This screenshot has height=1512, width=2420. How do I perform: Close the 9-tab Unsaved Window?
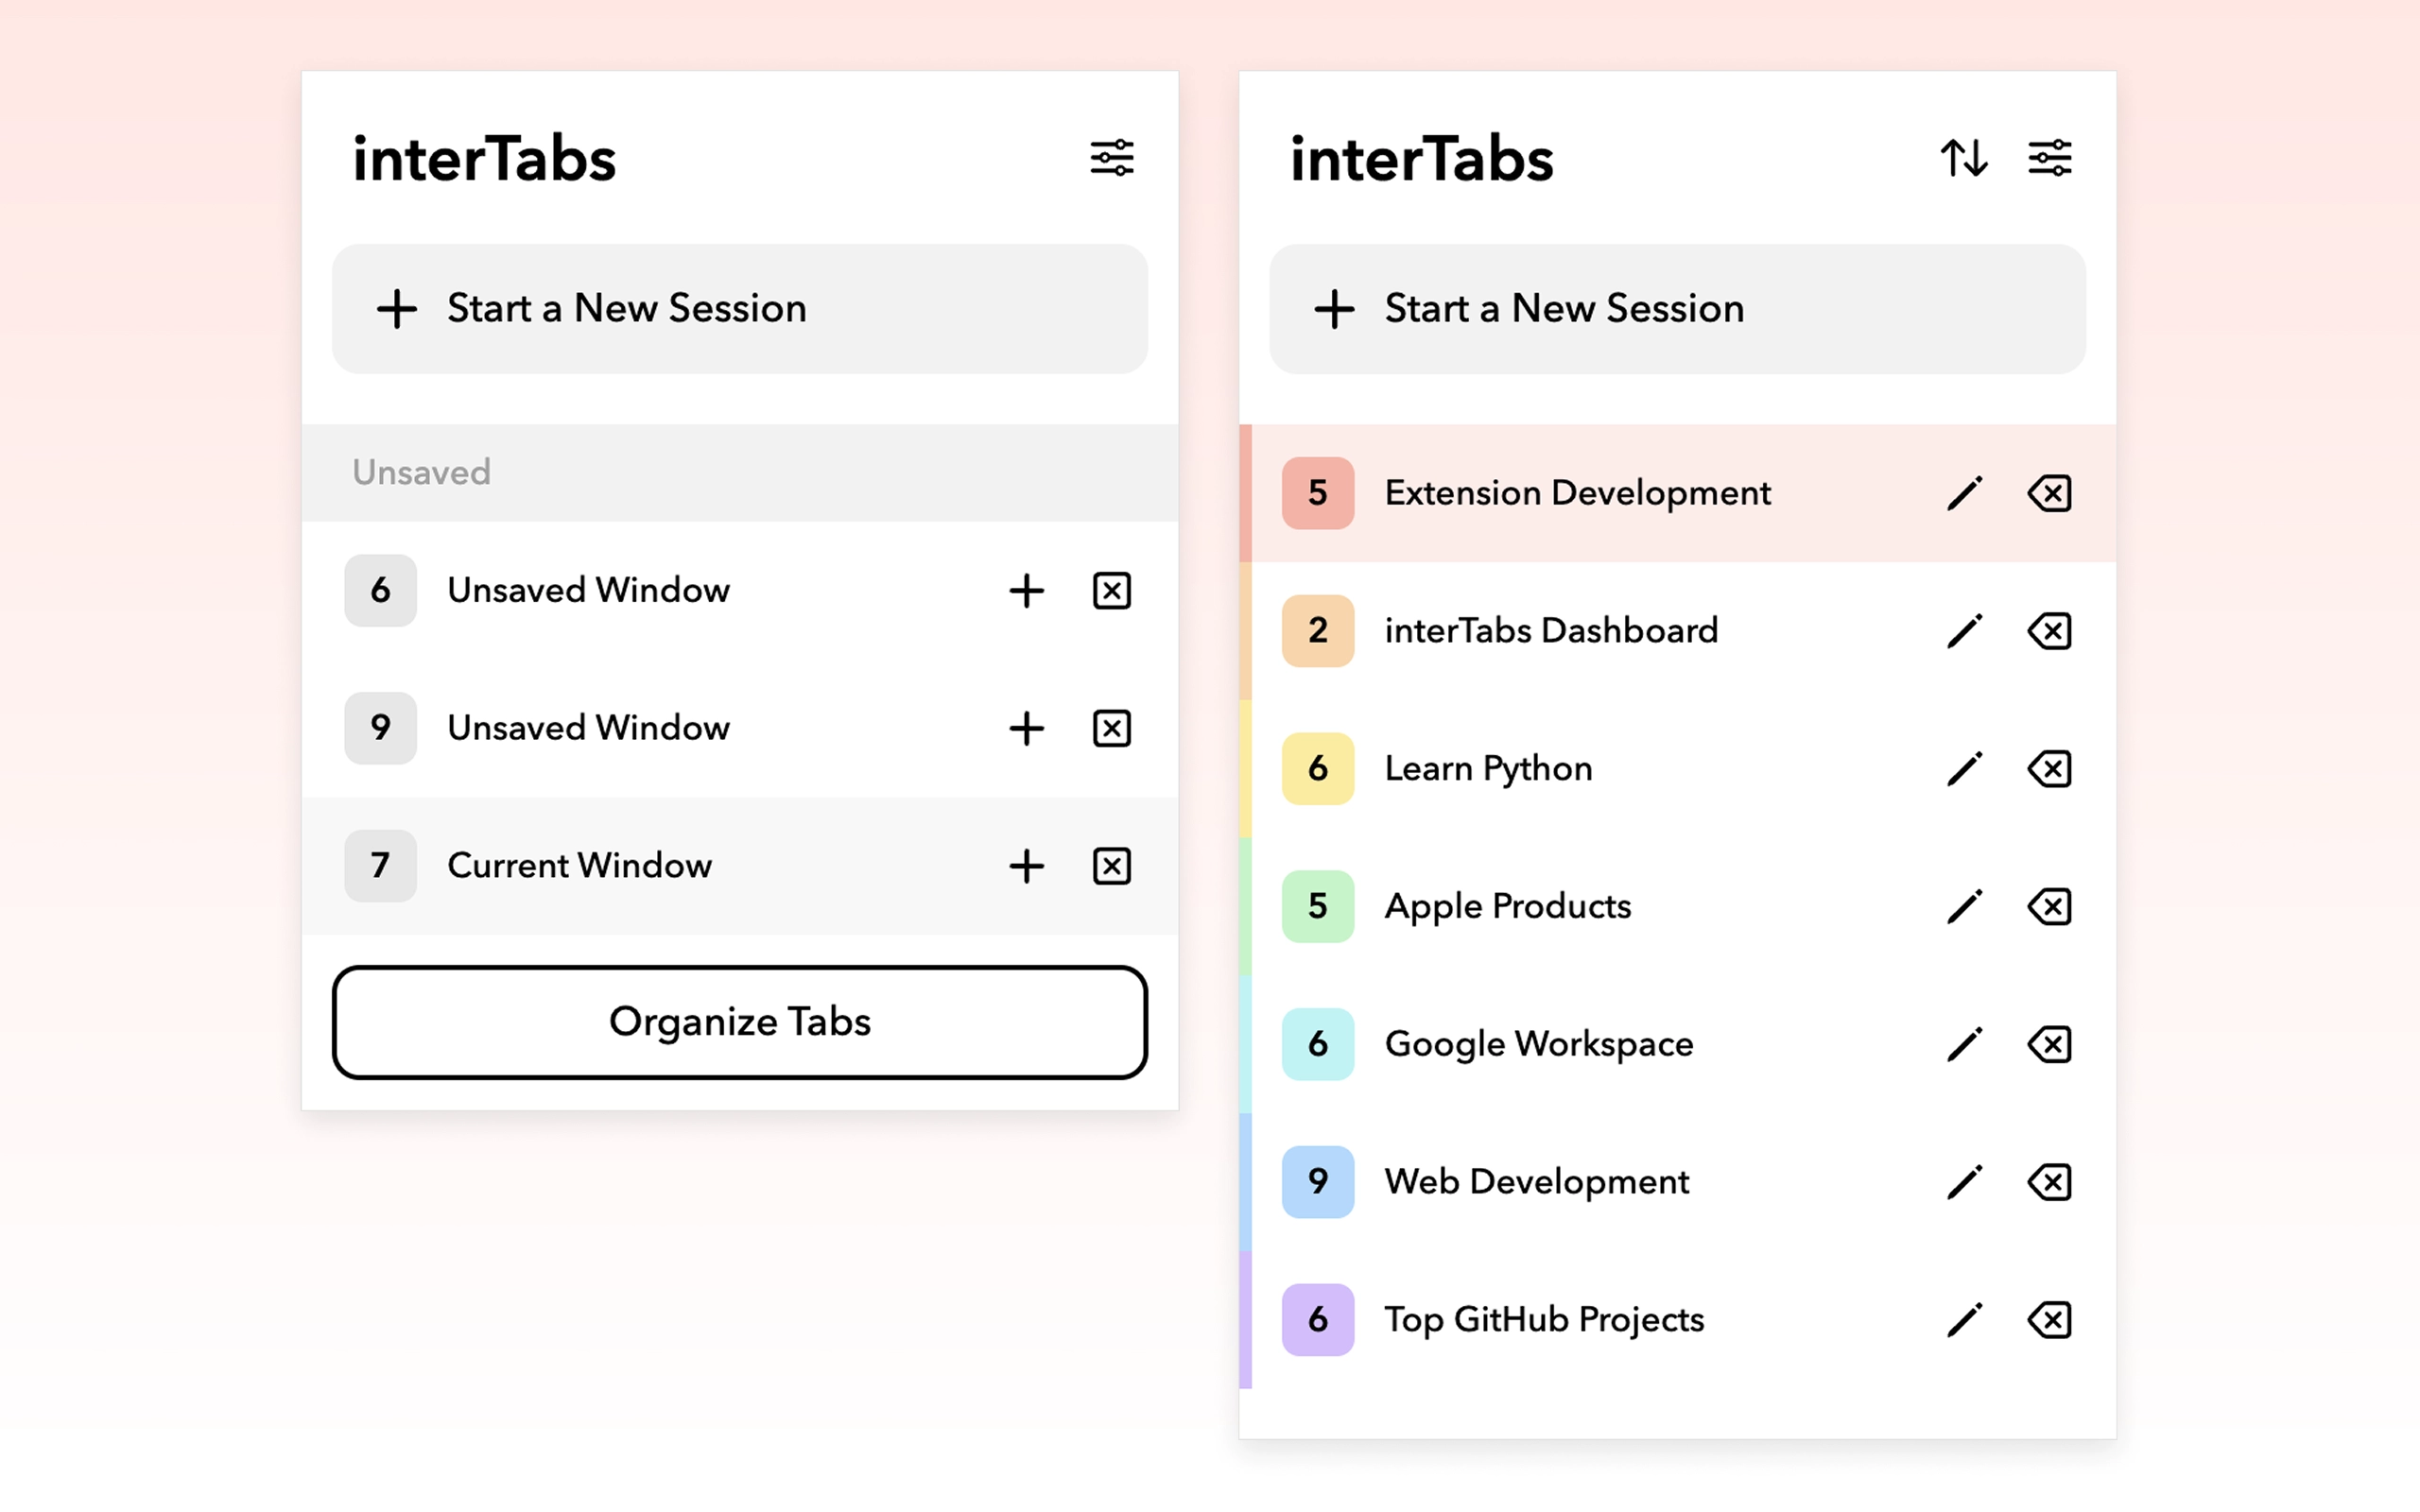tap(1111, 728)
